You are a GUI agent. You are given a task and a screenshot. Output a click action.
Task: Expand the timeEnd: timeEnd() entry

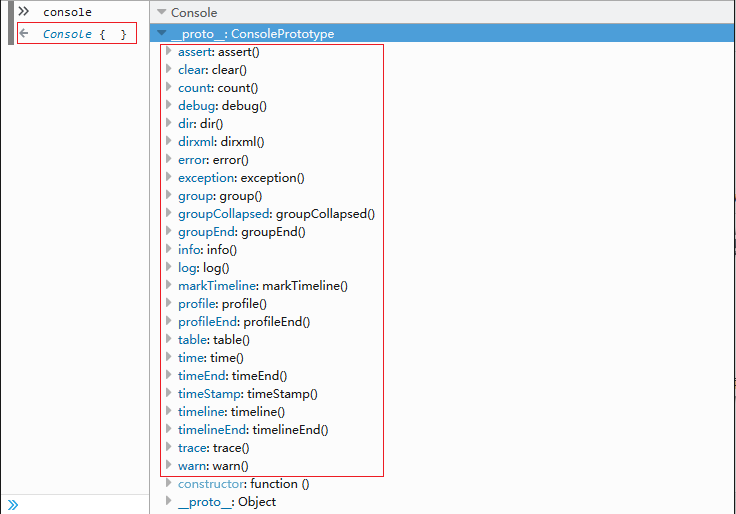pyautogui.click(x=169, y=375)
